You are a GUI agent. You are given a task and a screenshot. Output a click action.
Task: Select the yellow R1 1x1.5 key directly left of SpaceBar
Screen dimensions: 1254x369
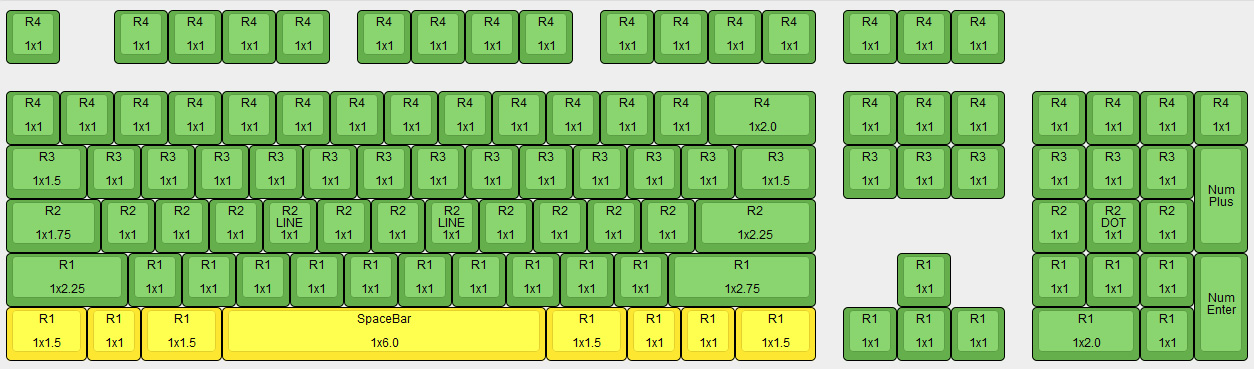tap(182, 333)
